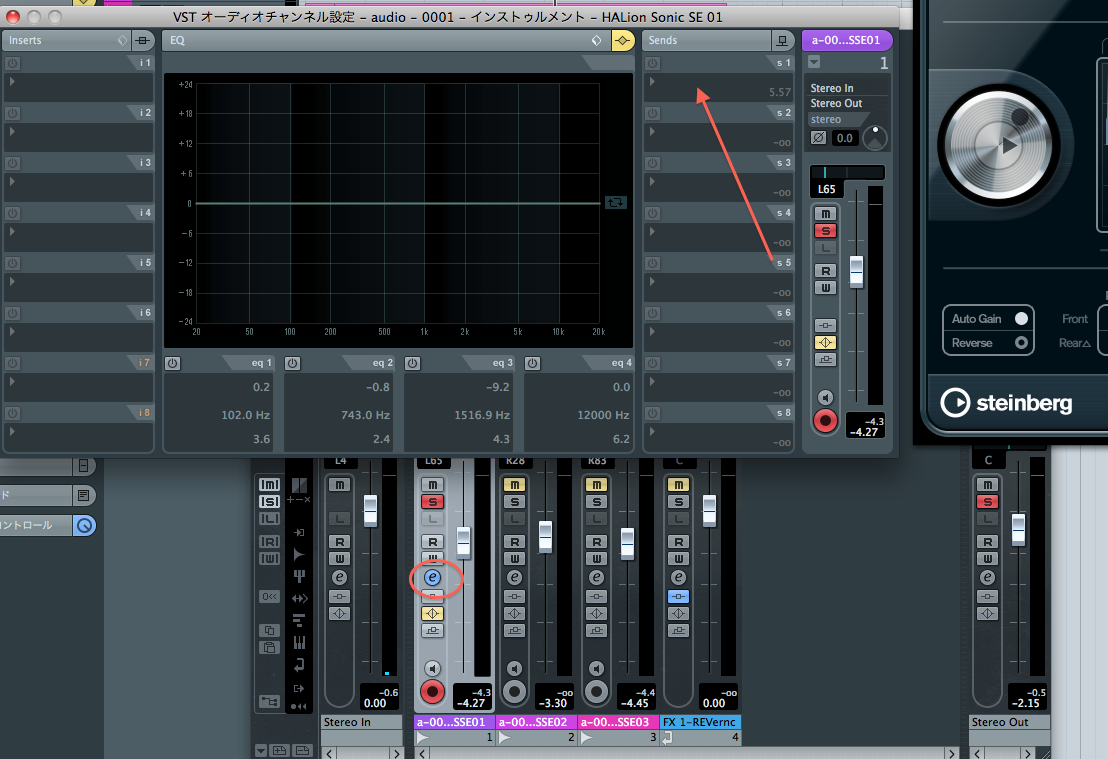The image size is (1108, 759).
Task: Expand insert slot i 1 effect selector
Action: pos(12,81)
